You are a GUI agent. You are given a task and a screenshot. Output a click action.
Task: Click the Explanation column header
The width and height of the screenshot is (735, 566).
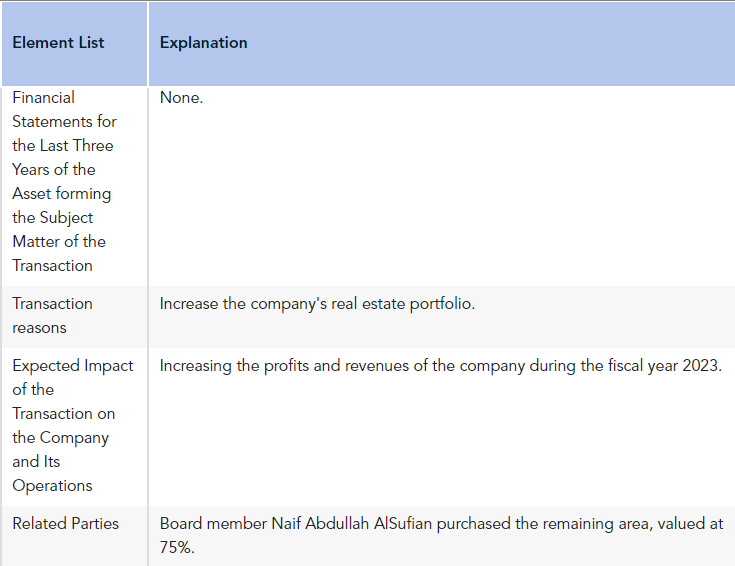(x=203, y=43)
